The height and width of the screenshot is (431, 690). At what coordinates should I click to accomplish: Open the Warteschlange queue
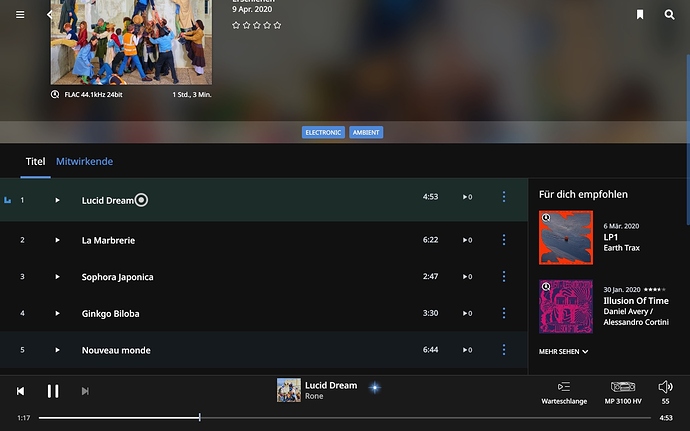[x=564, y=392]
